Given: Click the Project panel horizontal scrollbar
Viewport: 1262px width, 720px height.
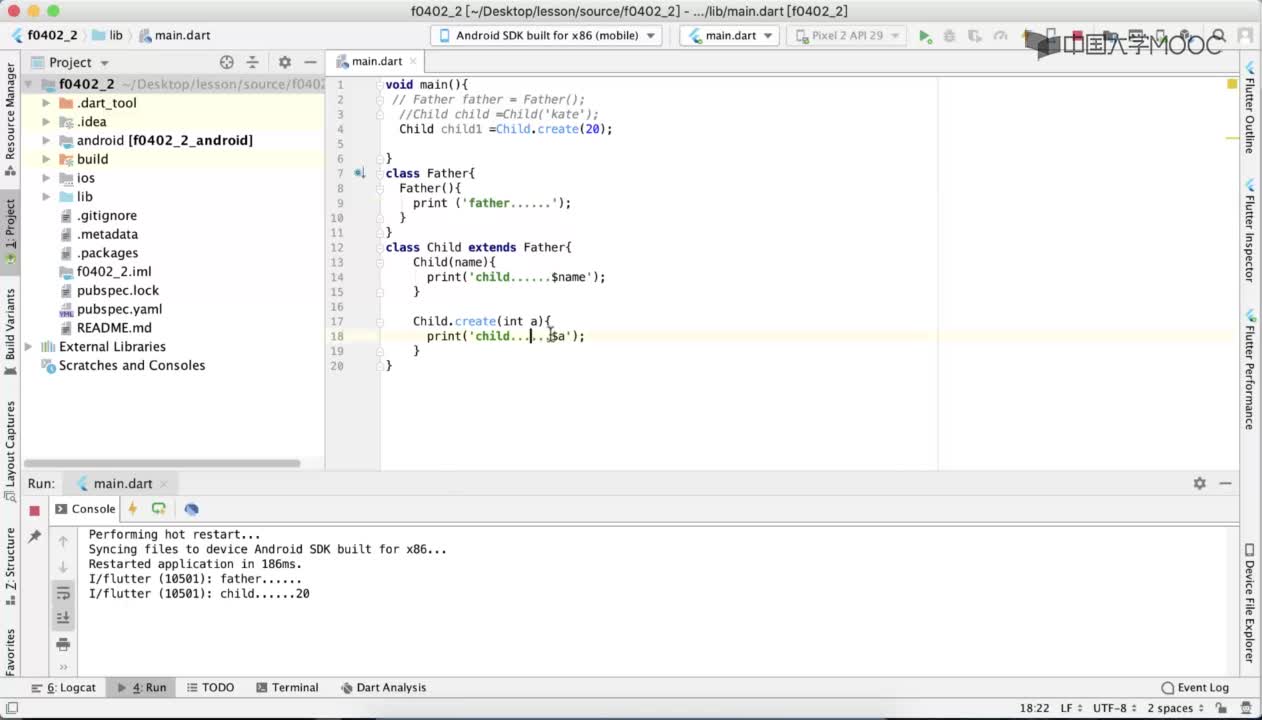Looking at the screenshot, I should [162, 463].
